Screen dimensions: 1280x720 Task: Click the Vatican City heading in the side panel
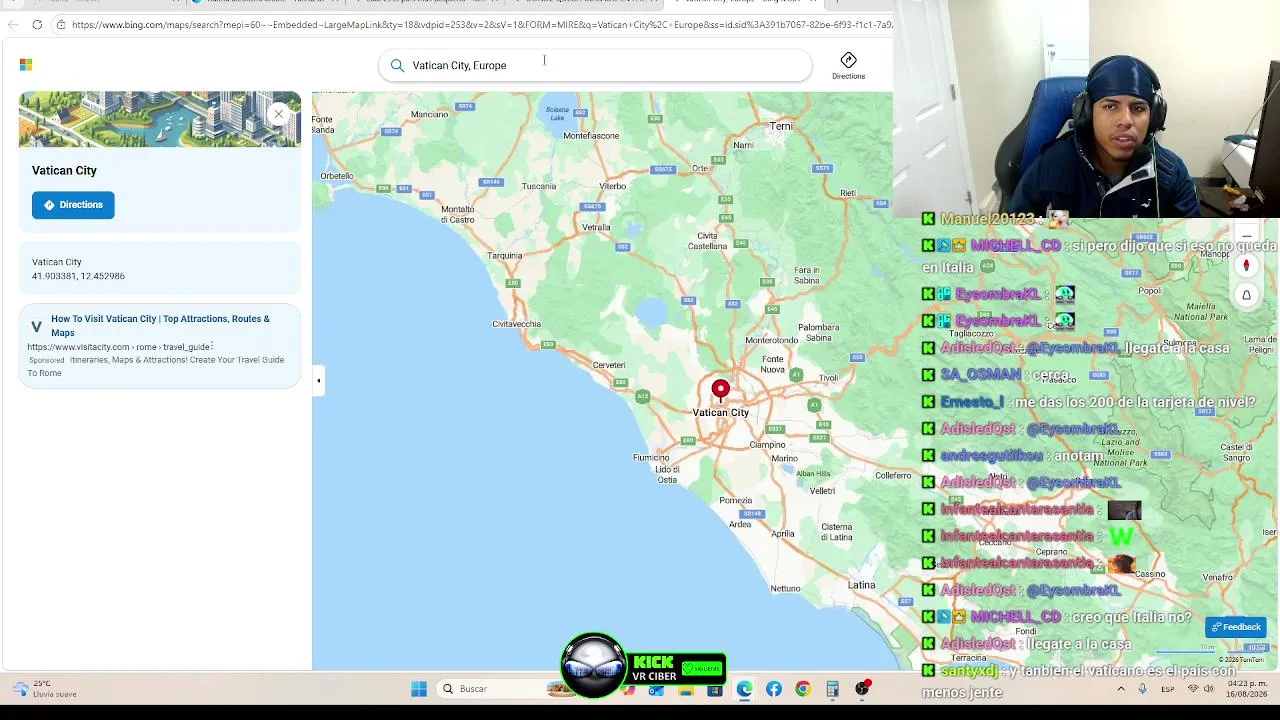[64, 171]
